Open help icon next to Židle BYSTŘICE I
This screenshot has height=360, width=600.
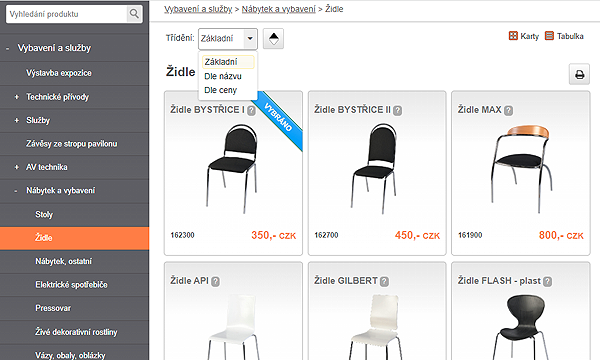click(251, 111)
